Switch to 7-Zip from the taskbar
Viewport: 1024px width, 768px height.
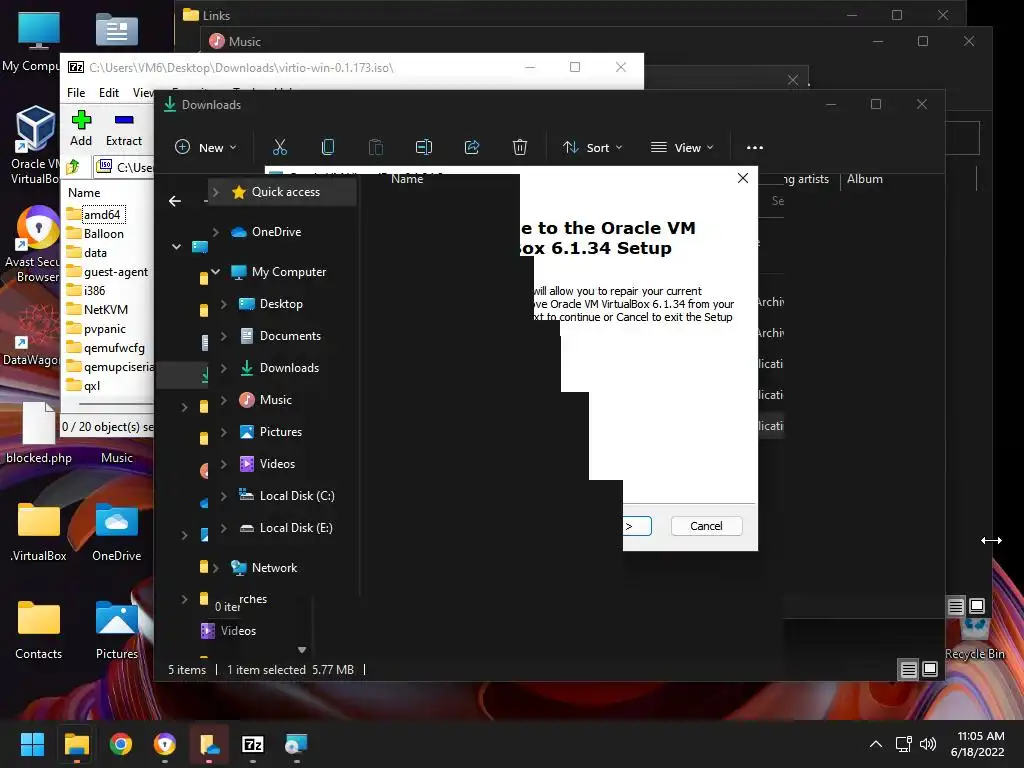[x=253, y=744]
